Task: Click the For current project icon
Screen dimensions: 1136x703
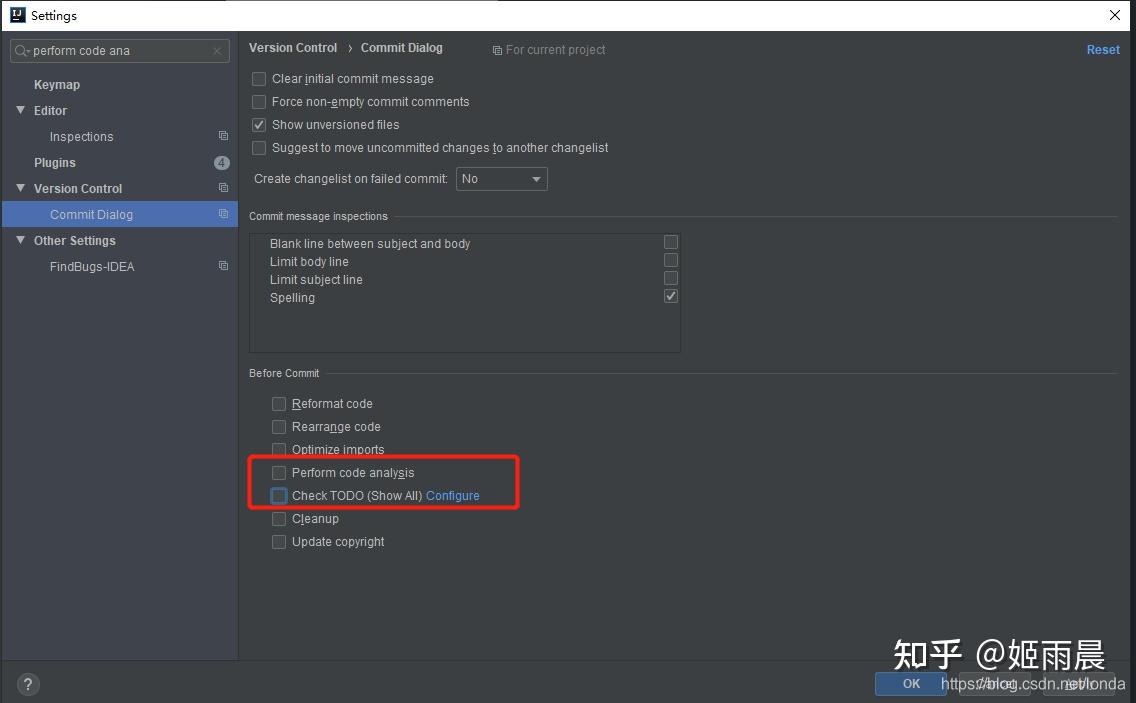Action: click(497, 50)
